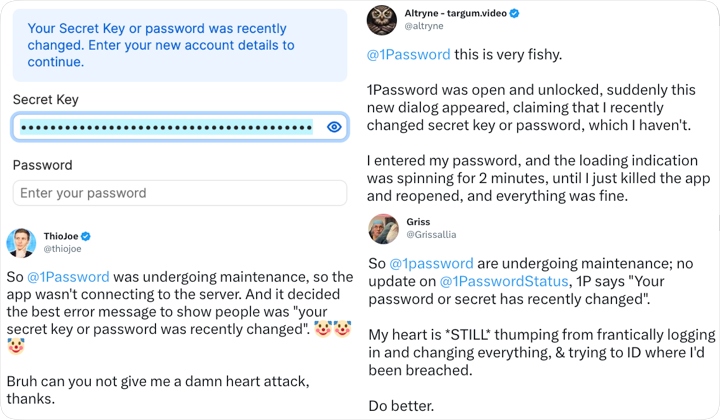Click the Griss display name
The width and height of the screenshot is (720, 420).
(x=419, y=221)
